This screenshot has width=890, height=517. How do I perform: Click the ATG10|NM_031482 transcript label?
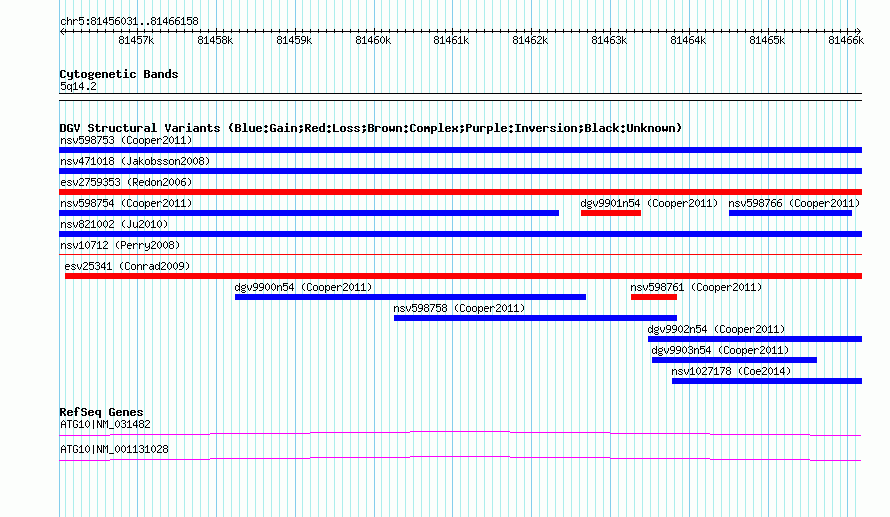coord(105,424)
